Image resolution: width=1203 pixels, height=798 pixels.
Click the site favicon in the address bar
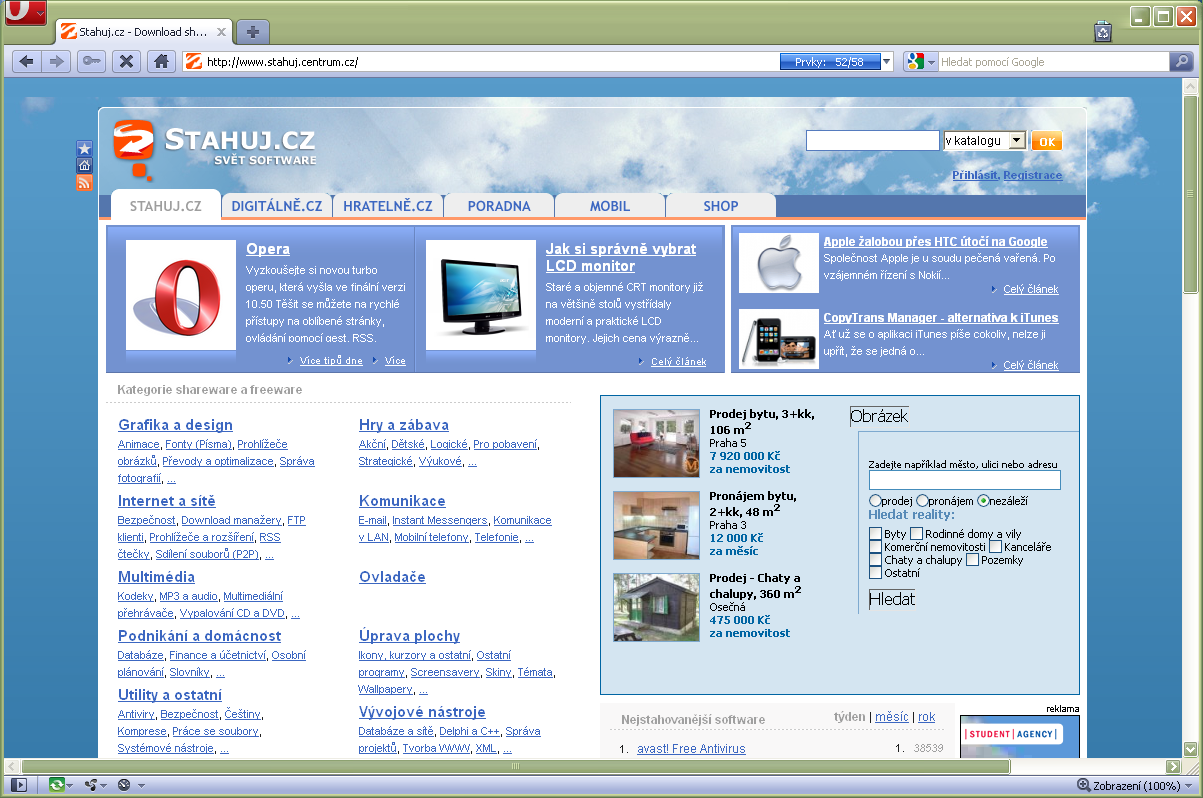tap(194, 62)
